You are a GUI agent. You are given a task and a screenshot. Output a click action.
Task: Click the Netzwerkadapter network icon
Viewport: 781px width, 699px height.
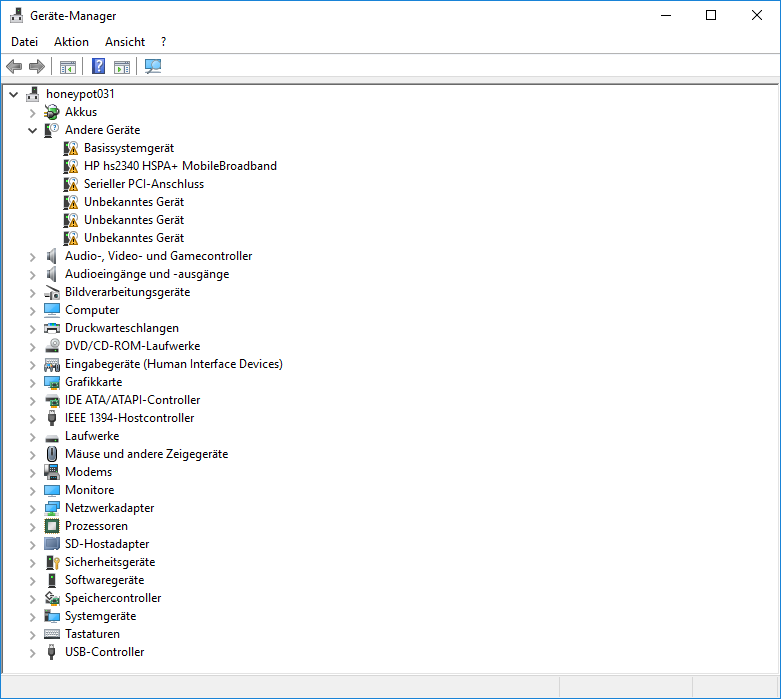coord(52,508)
